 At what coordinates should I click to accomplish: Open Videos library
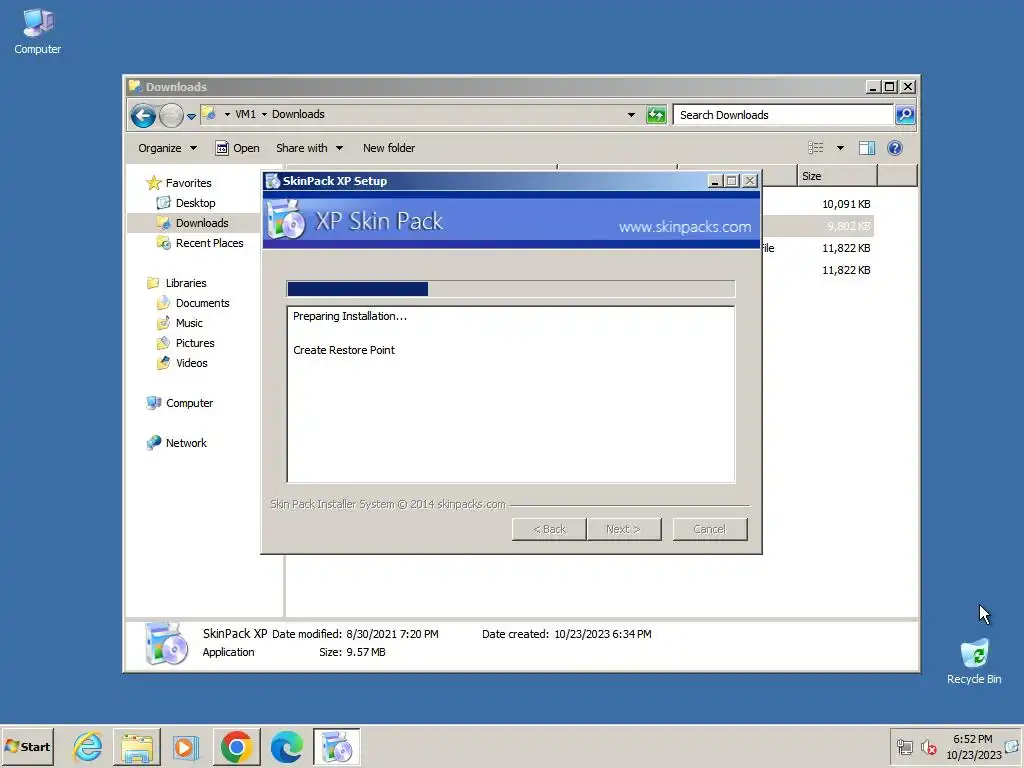coord(182,363)
